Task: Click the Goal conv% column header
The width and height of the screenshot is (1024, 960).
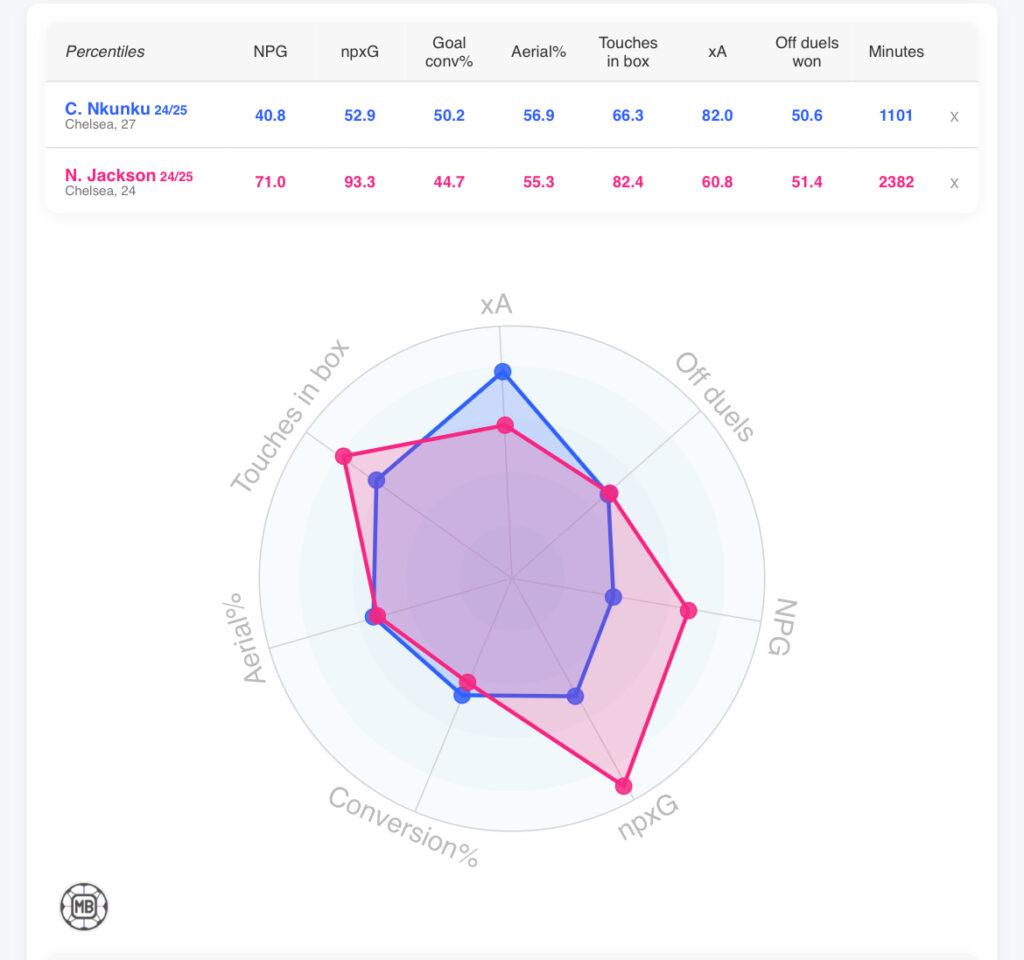Action: pos(449,52)
